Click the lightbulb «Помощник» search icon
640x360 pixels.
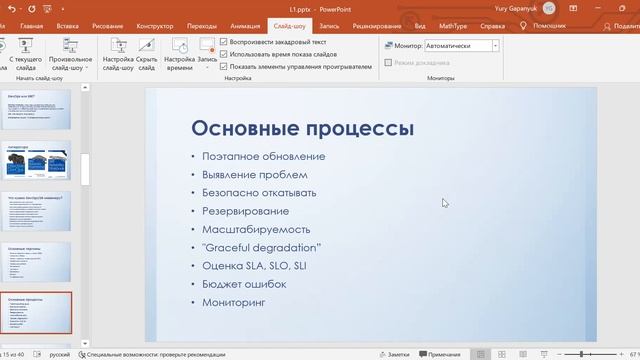coord(523,26)
